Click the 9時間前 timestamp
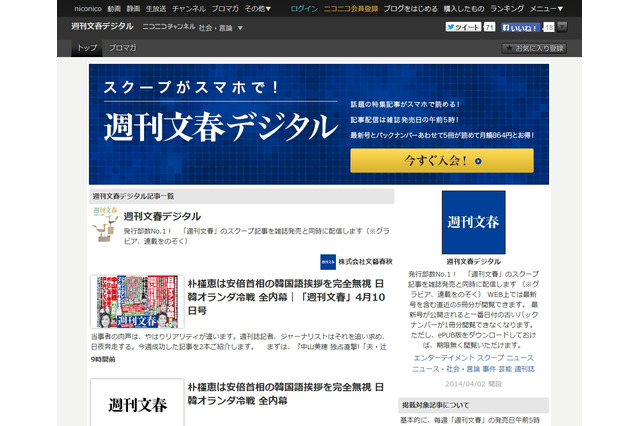Image resolution: width=640 pixels, height=426 pixels. point(103,359)
